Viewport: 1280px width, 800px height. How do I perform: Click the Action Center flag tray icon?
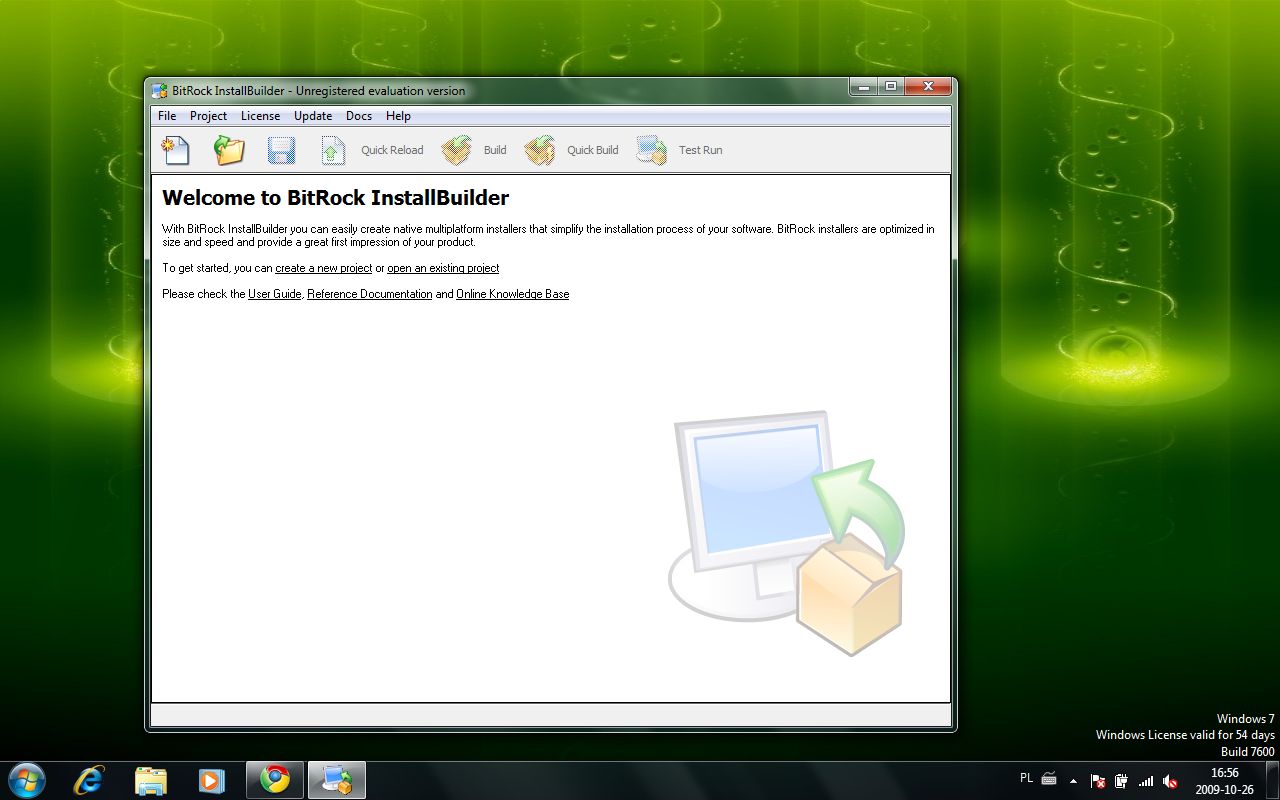point(1098,781)
